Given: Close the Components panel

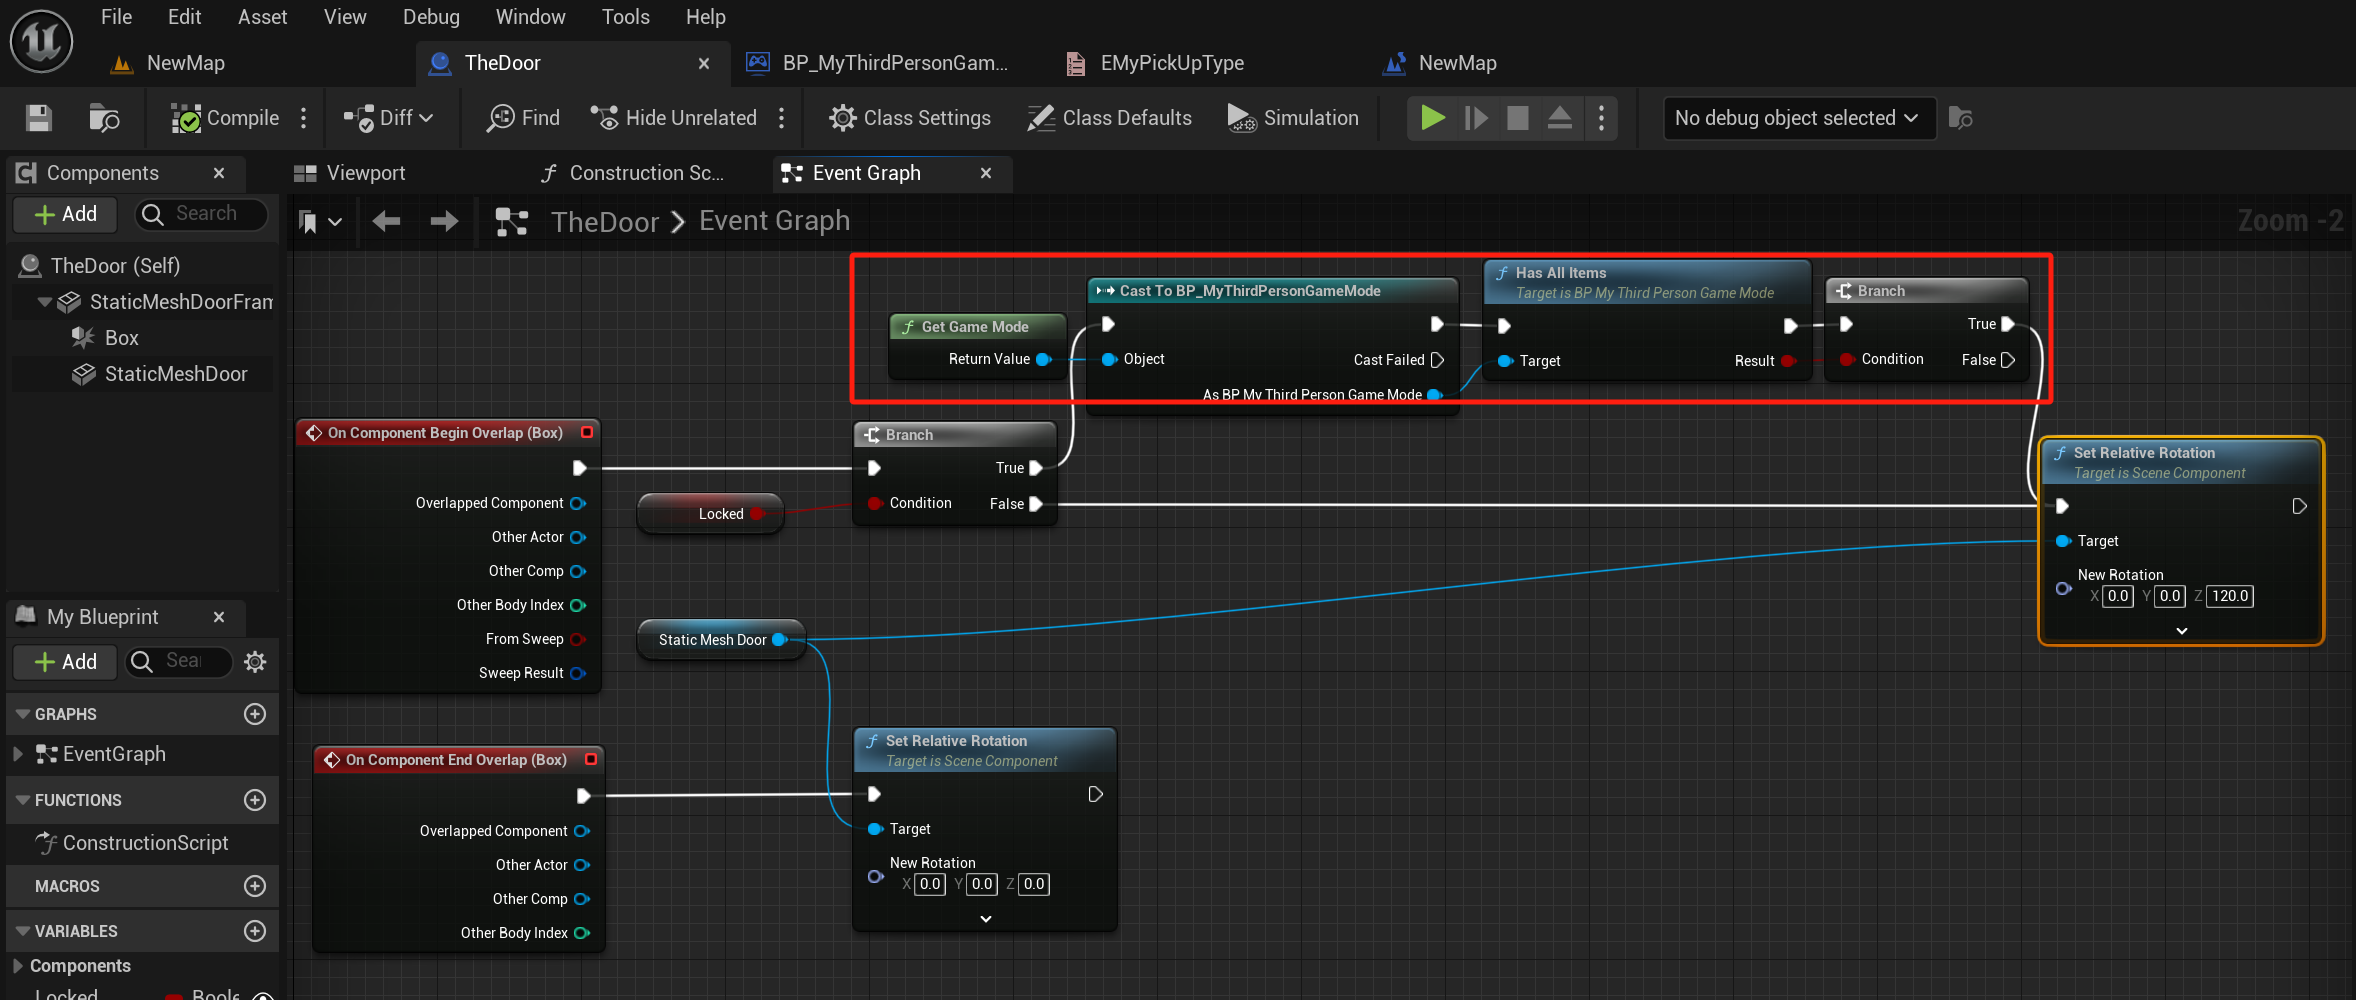Looking at the screenshot, I should tap(219, 173).
